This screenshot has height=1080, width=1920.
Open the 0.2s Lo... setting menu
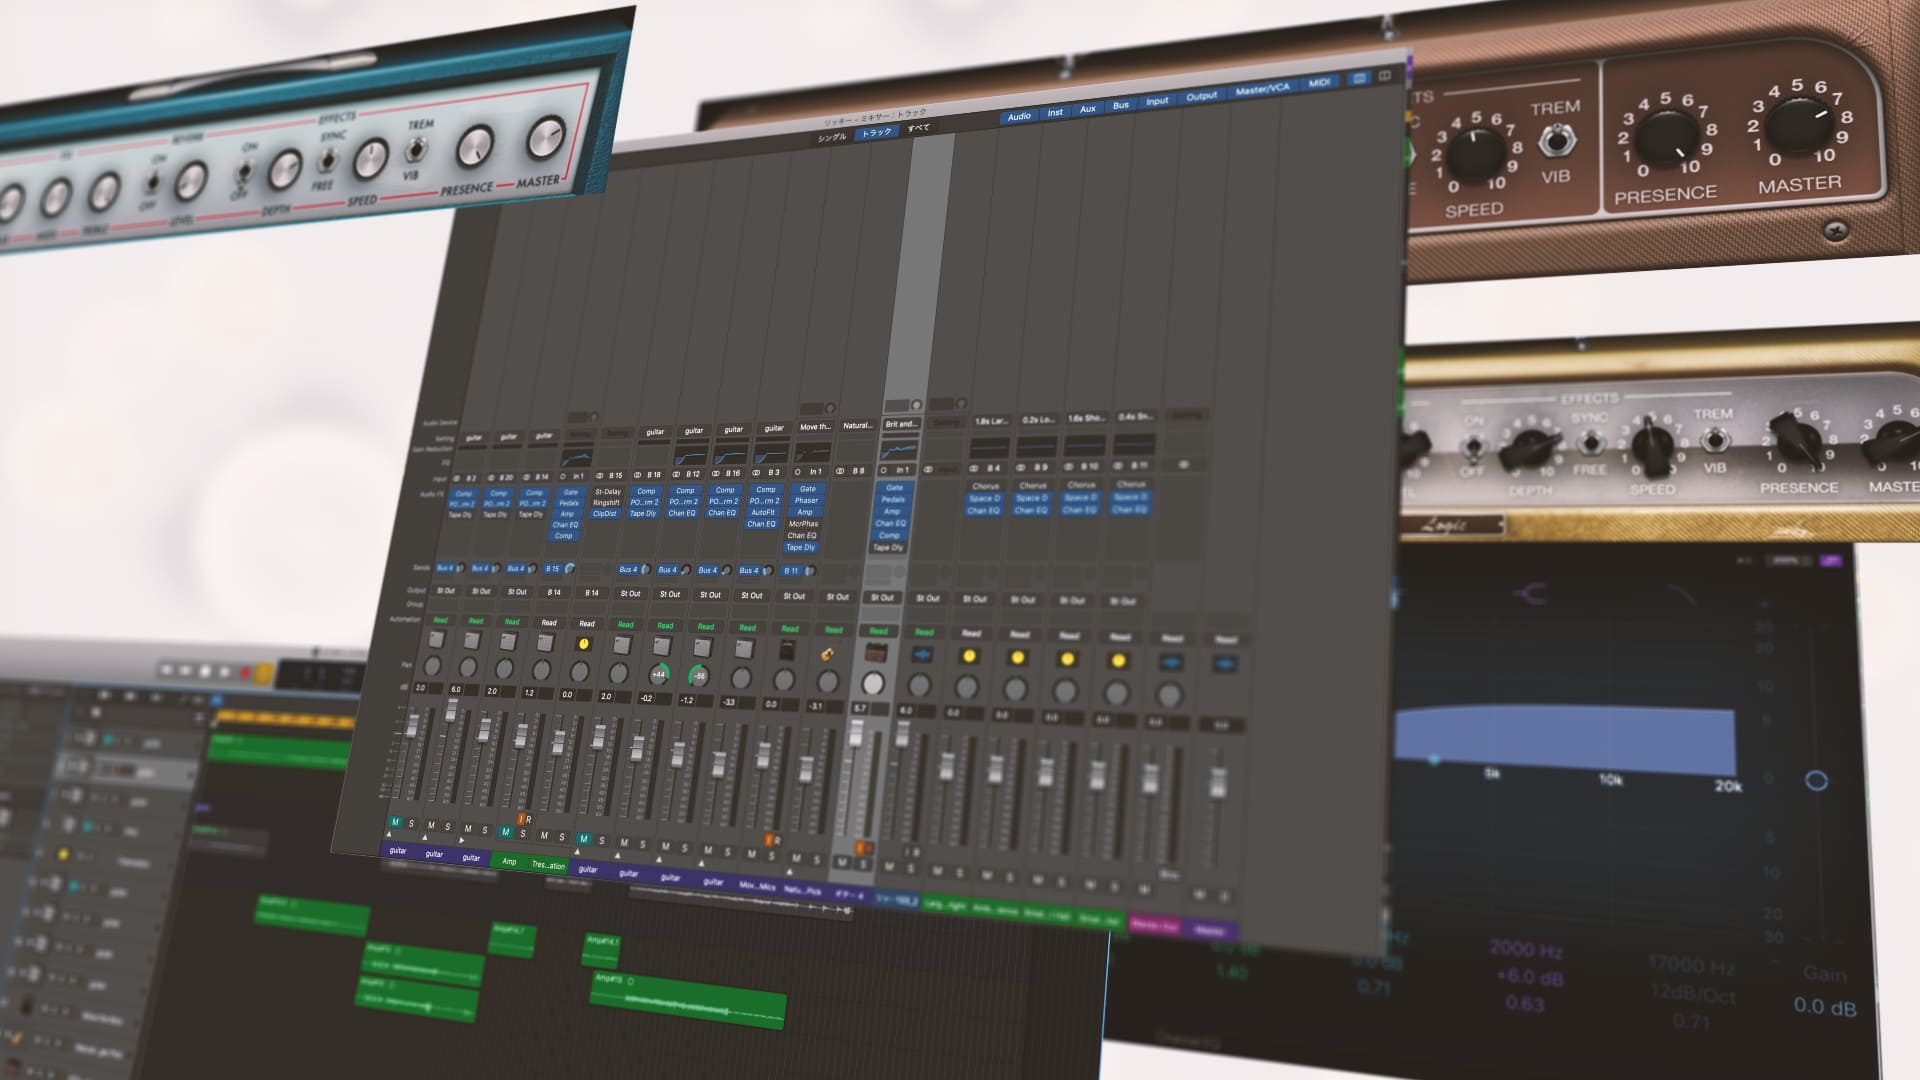tap(1038, 419)
